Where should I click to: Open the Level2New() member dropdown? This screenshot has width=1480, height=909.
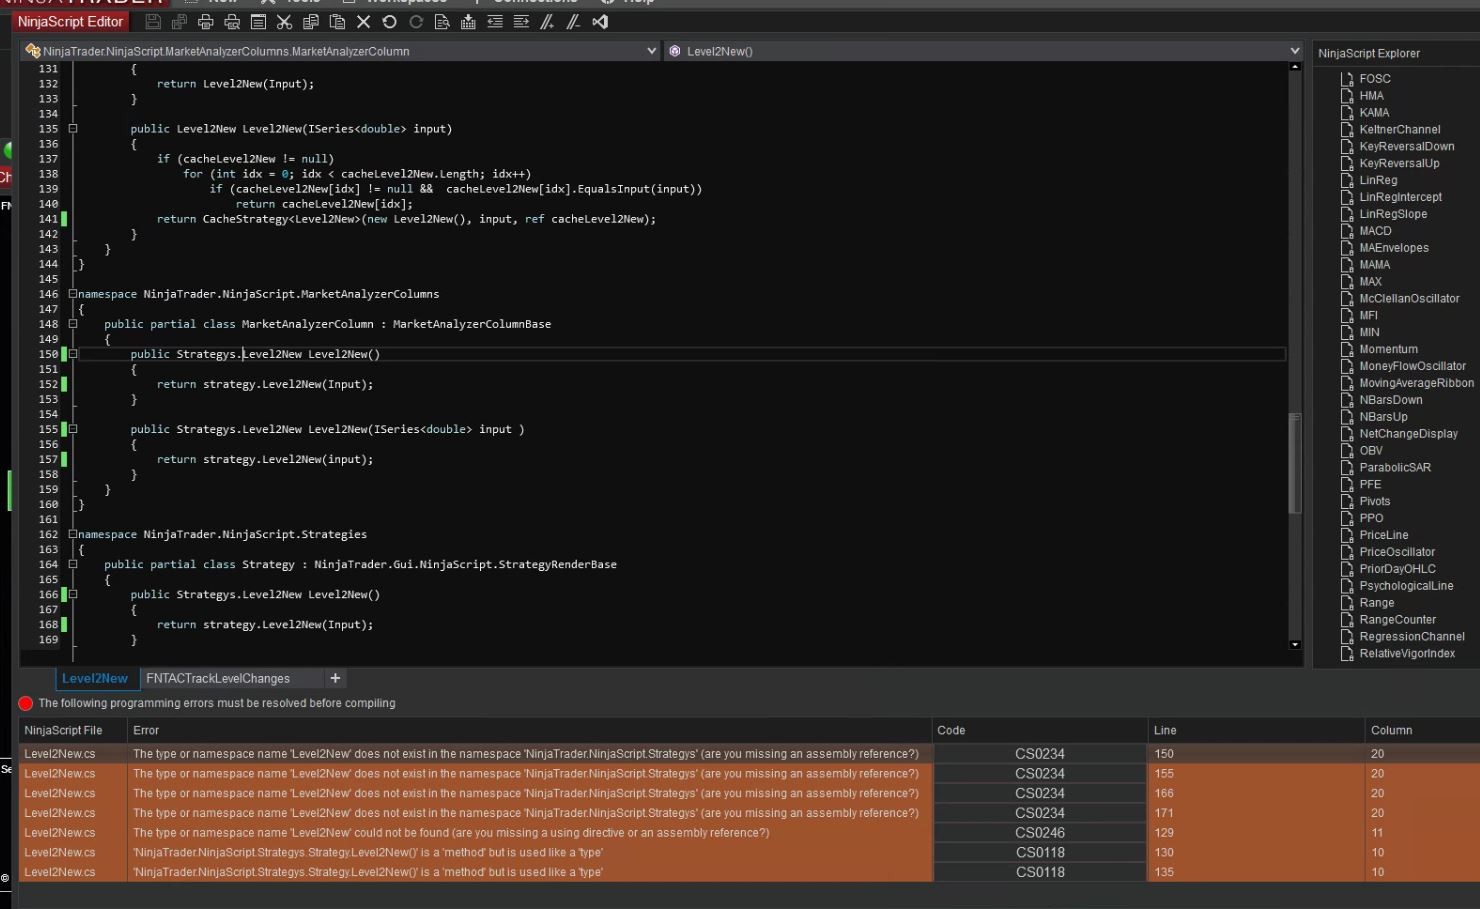pos(1294,51)
